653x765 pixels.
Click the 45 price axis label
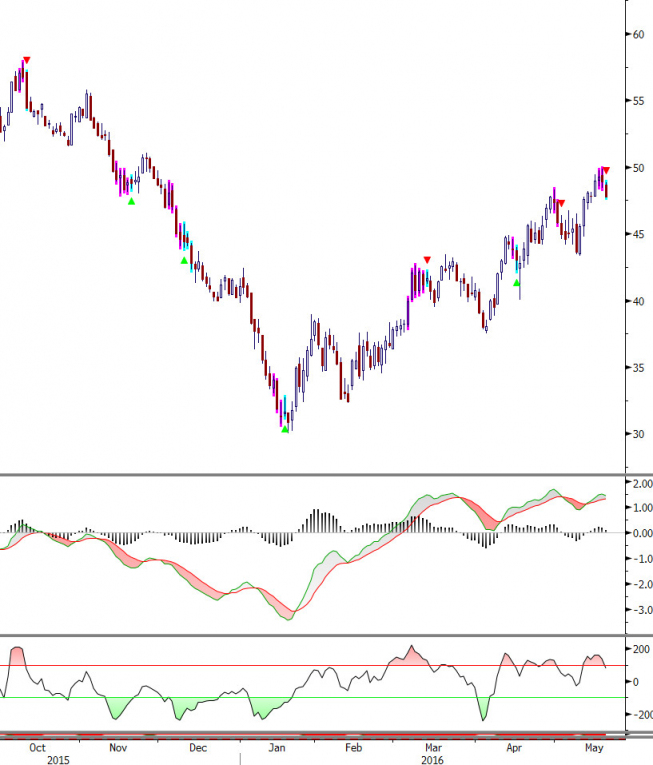[x=638, y=234]
